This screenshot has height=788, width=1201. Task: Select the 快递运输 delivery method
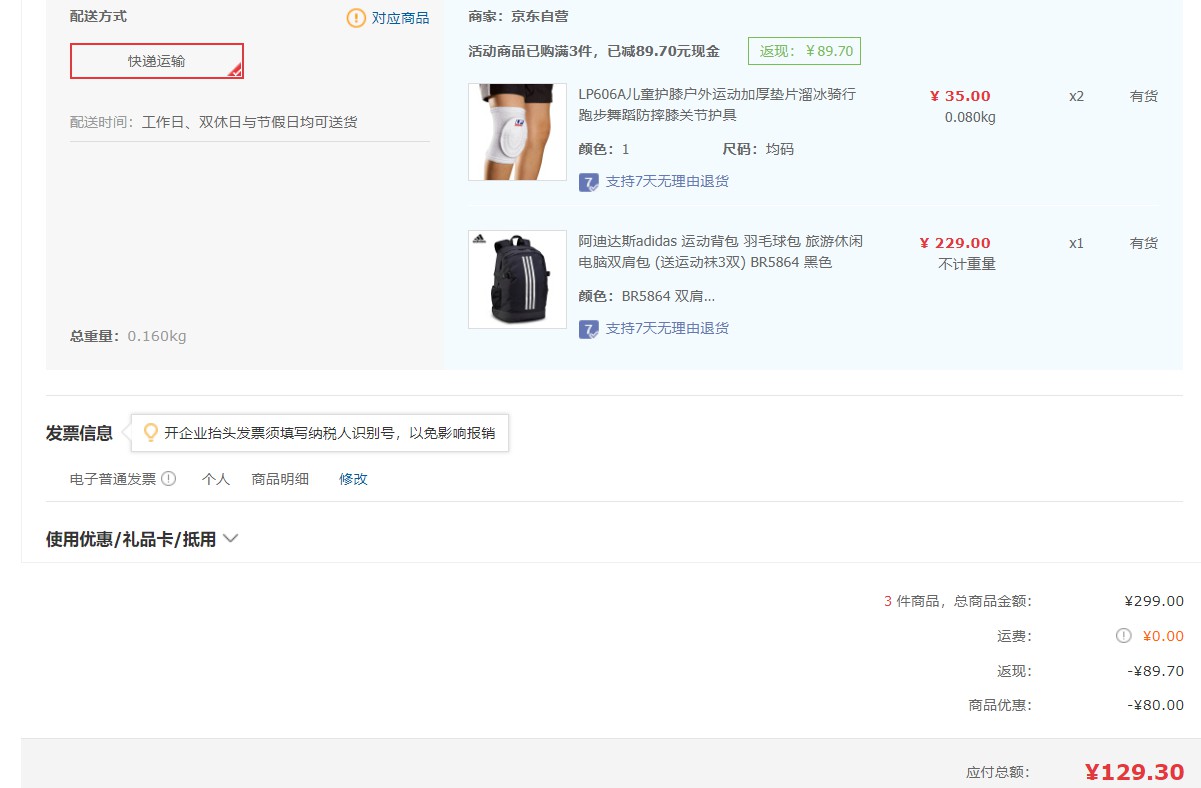click(x=156, y=61)
